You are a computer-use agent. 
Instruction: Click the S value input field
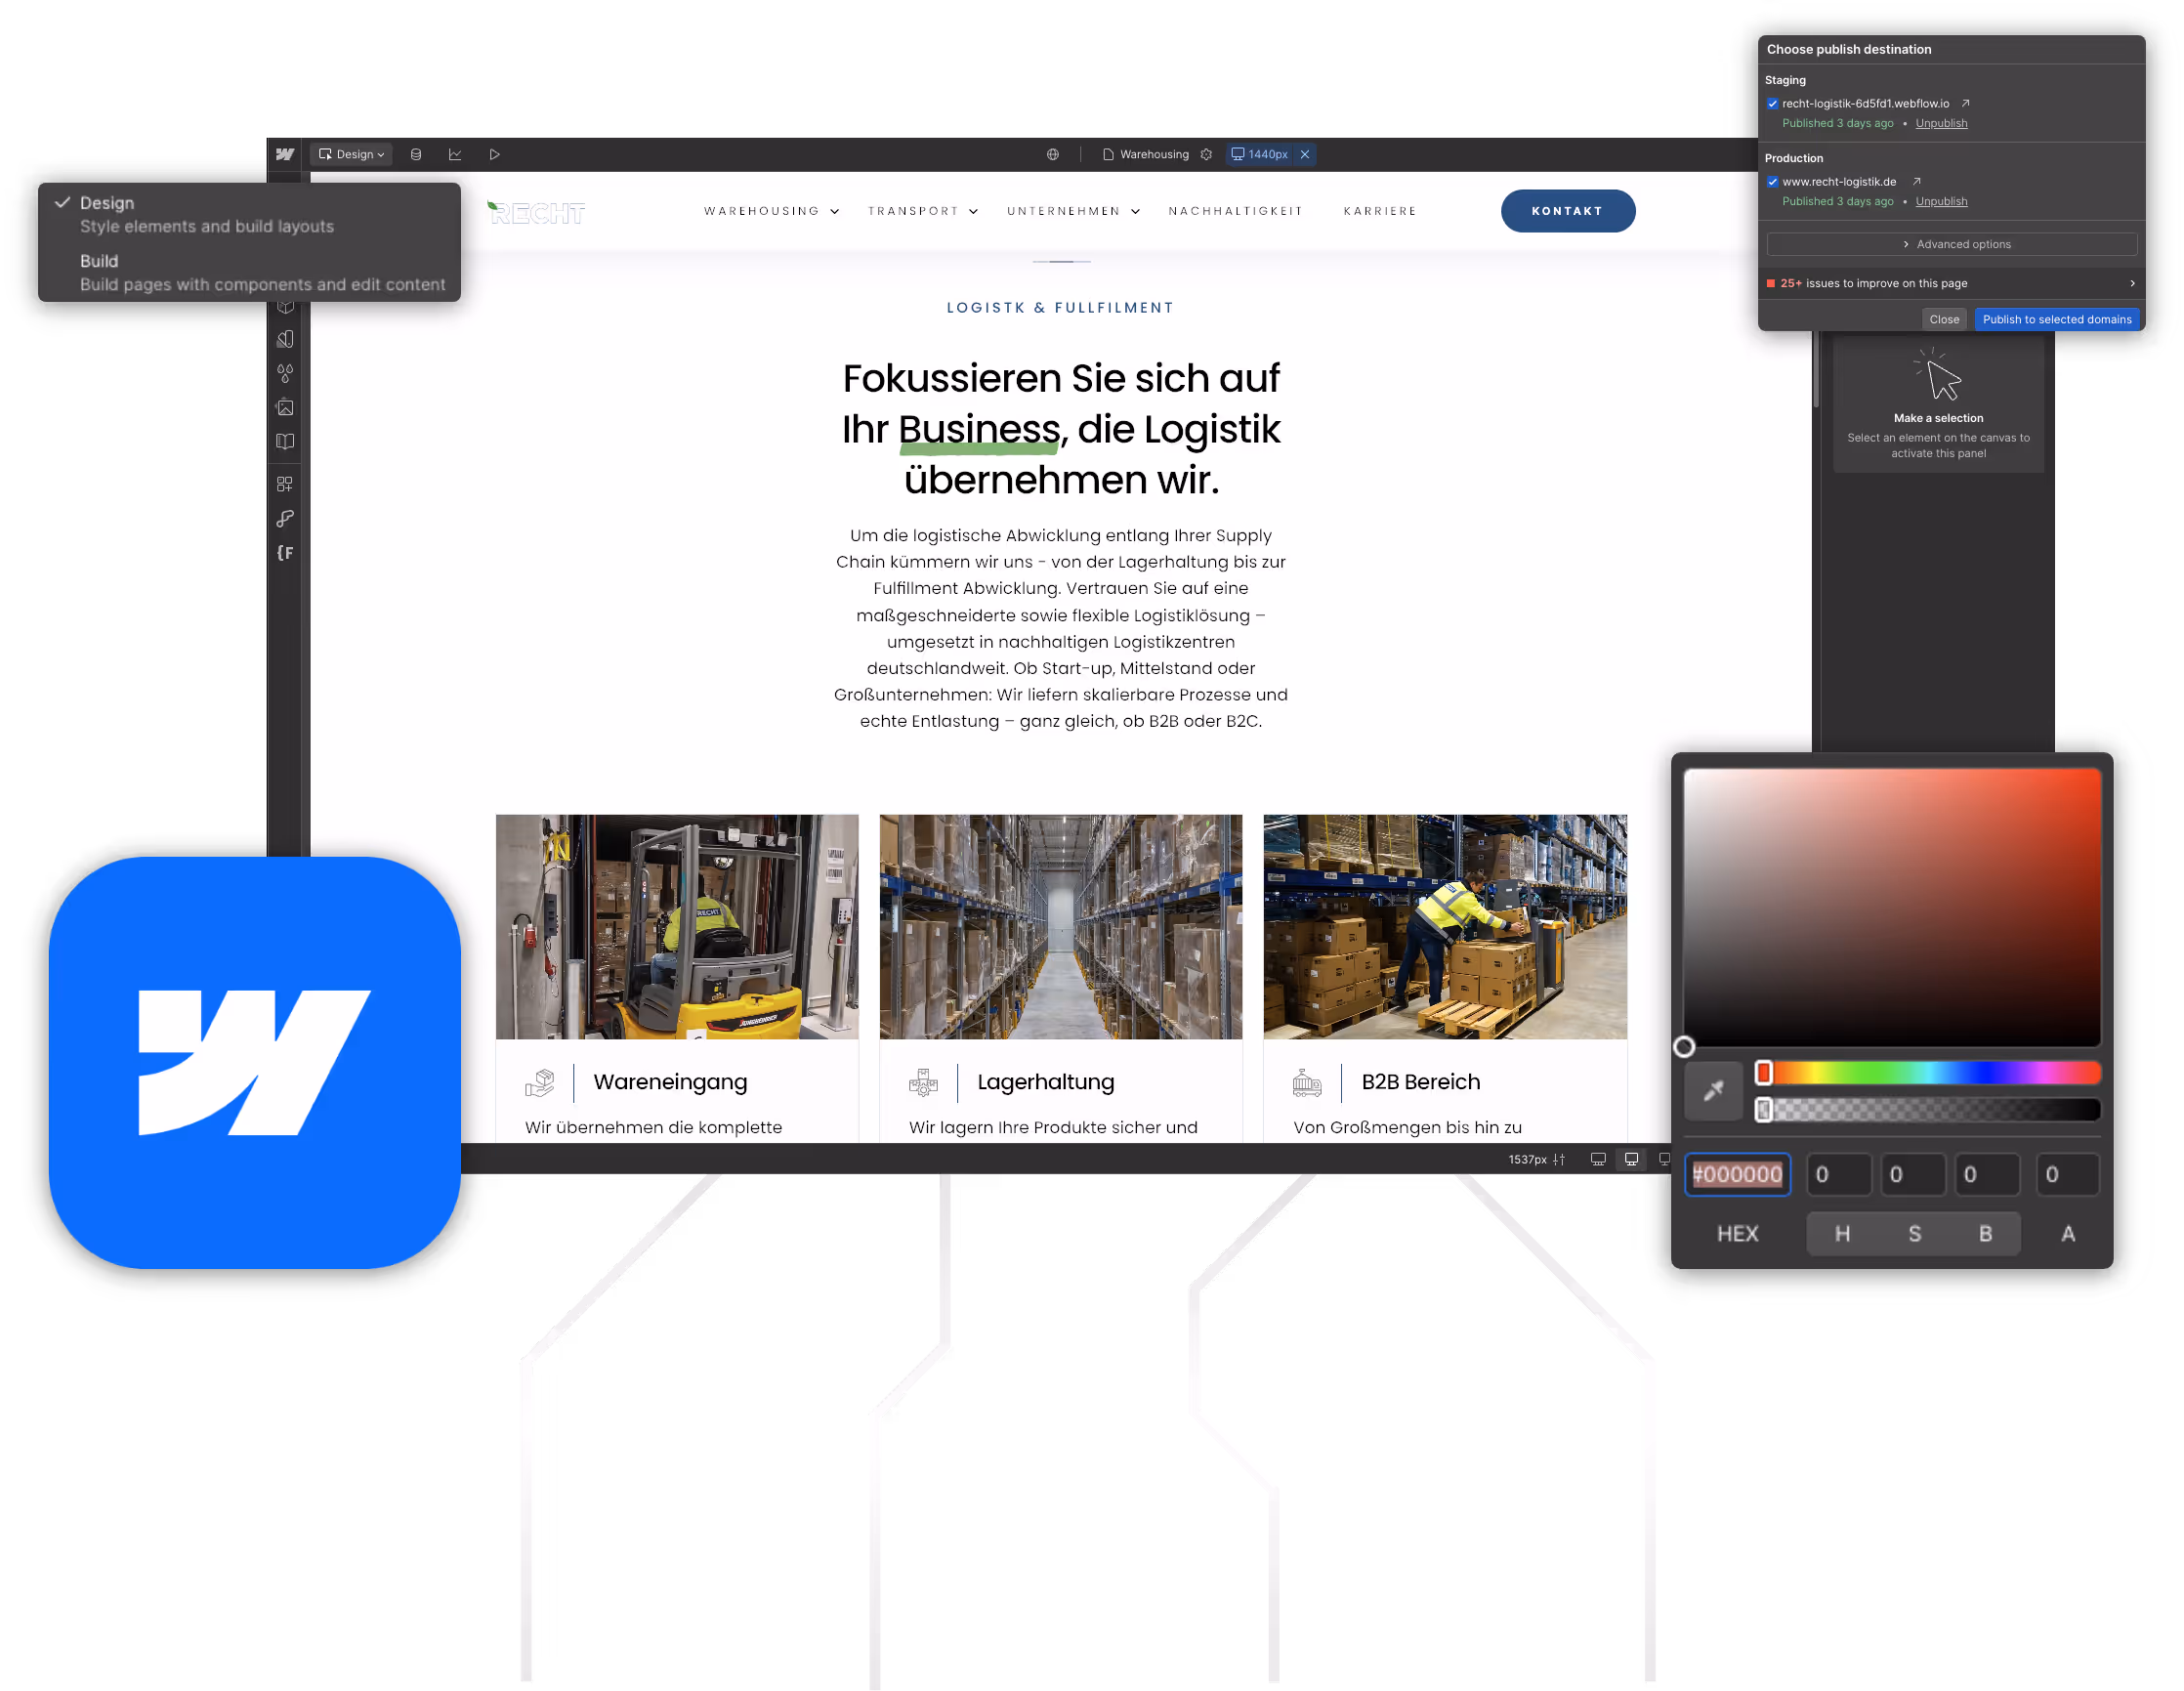pyautogui.click(x=1913, y=1174)
